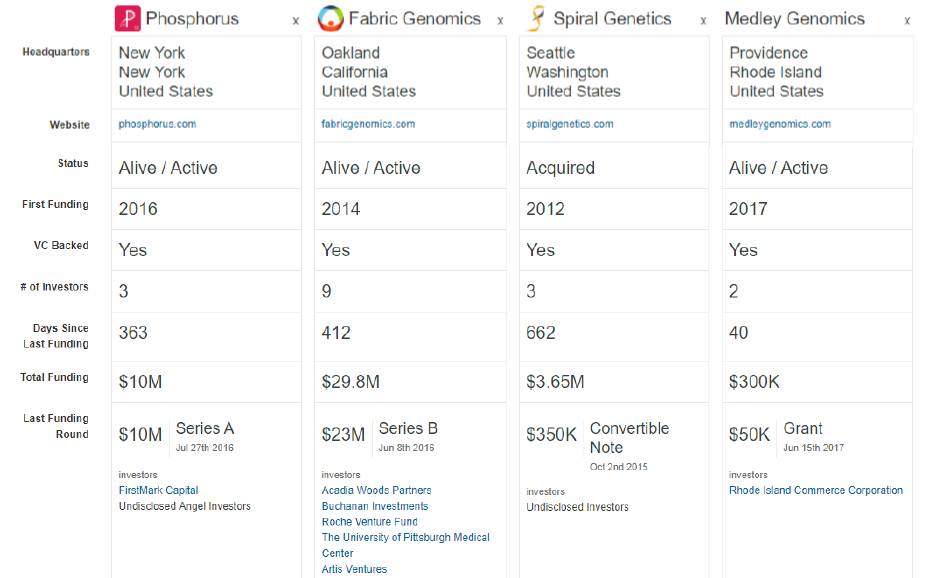Screen dimensions: 927x578
Task: Visit the fabricgenomics.com link
Action: (368, 125)
